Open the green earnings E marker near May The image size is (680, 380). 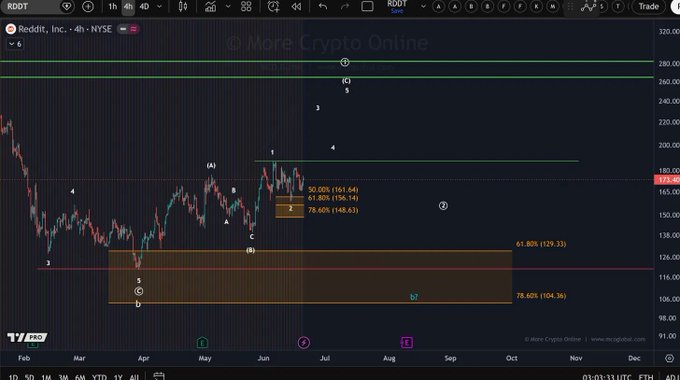click(x=202, y=343)
